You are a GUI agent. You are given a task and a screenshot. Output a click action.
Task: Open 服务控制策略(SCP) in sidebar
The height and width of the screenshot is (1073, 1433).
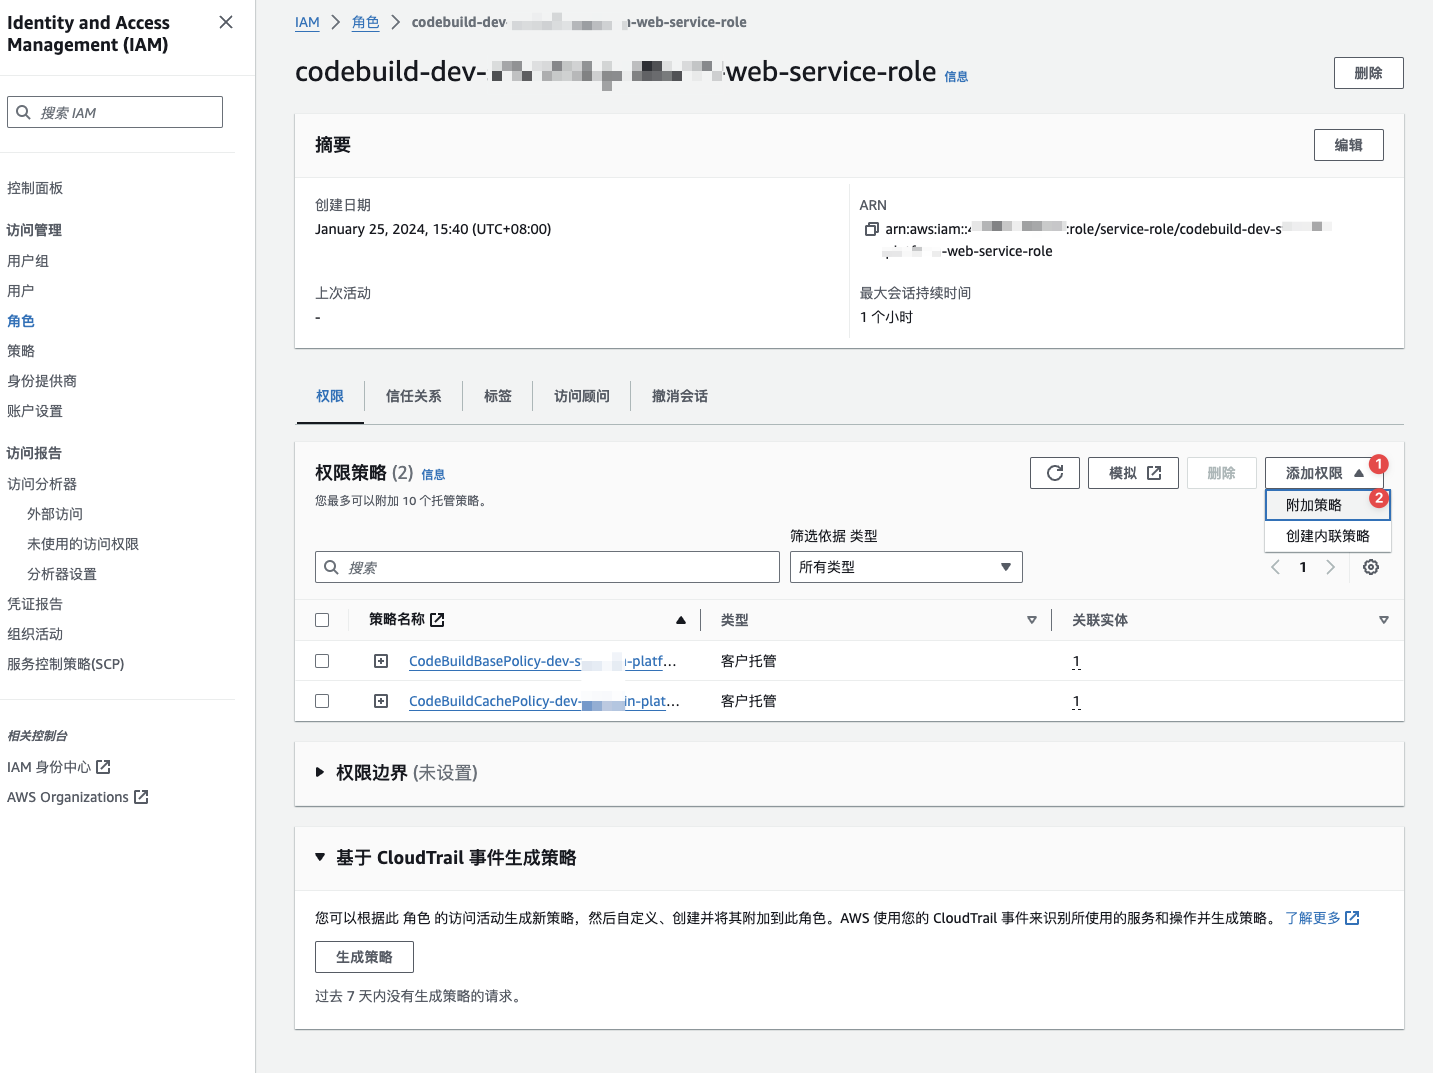(x=66, y=664)
